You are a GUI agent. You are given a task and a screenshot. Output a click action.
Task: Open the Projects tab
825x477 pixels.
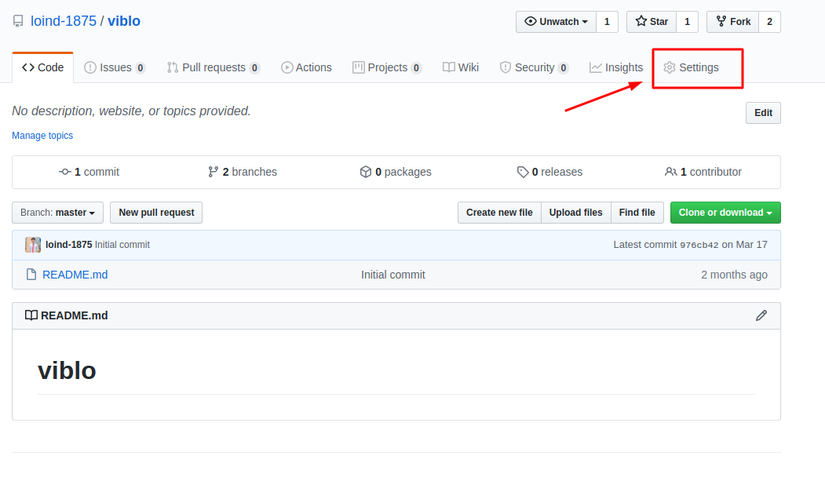click(x=387, y=67)
